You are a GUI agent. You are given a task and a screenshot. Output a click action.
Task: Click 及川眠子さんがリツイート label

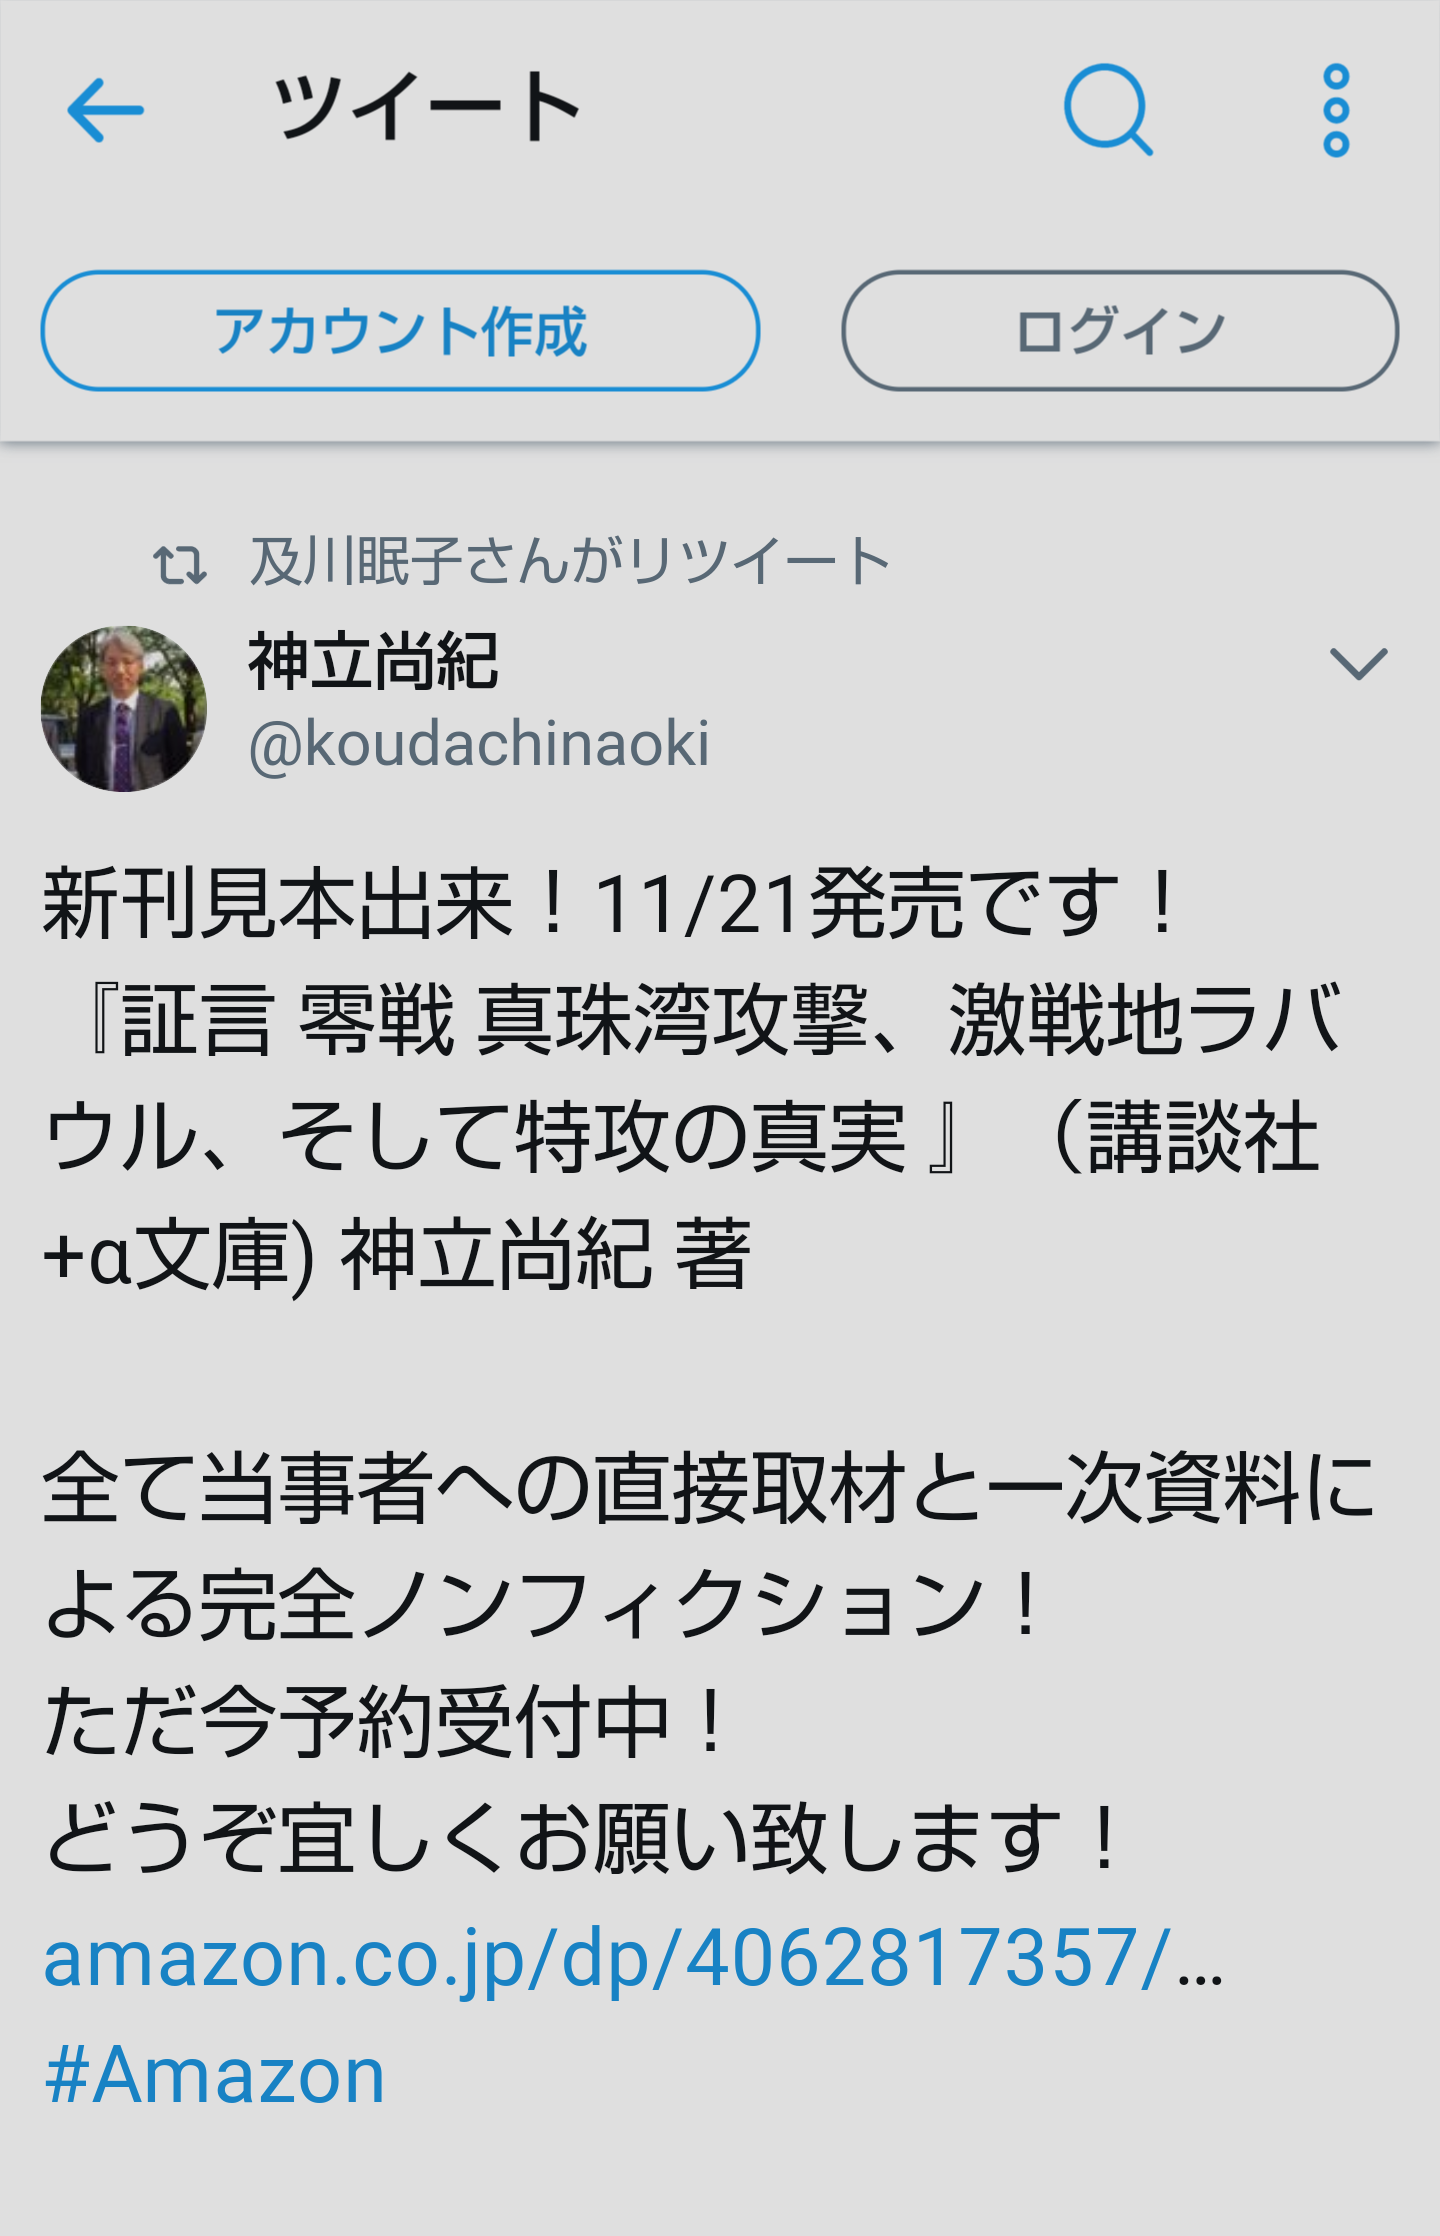pos(569,562)
